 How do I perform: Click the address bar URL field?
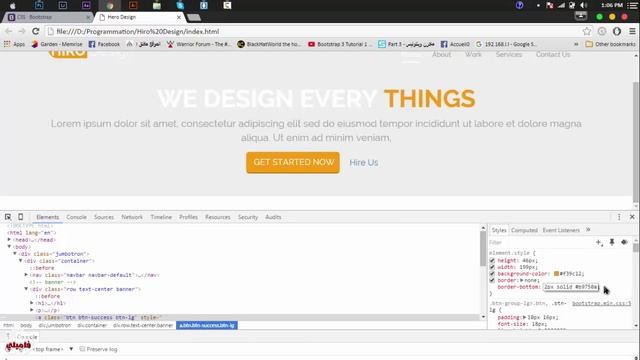tap(313, 31)
